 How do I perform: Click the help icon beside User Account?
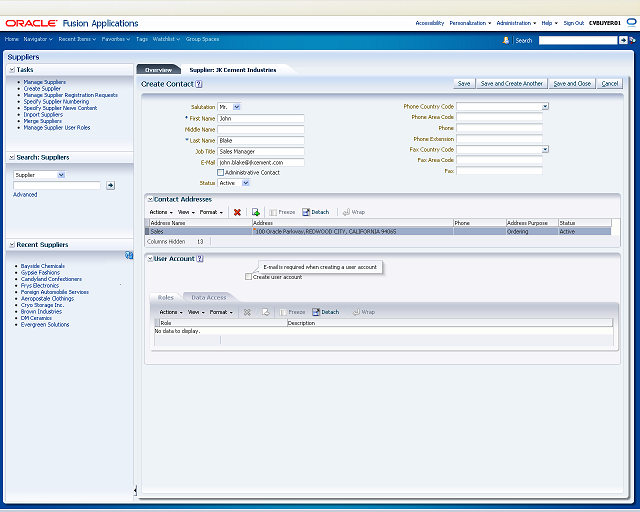(200, 258)
